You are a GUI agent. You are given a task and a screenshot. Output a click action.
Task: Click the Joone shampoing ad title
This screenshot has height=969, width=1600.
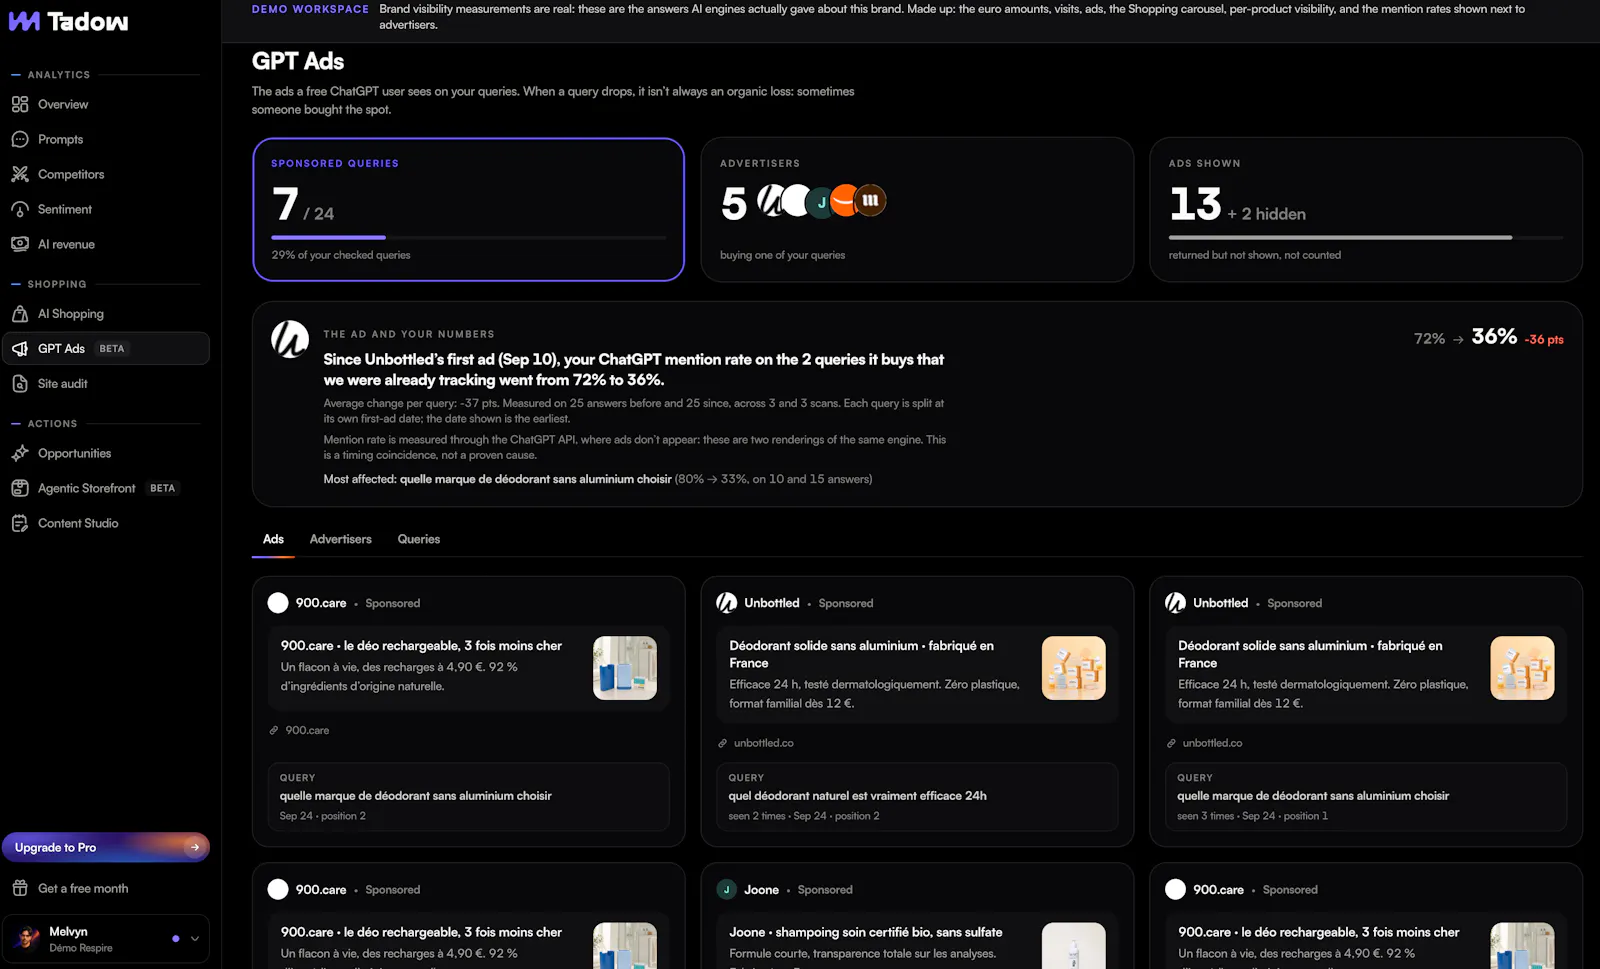coord(866,932)
